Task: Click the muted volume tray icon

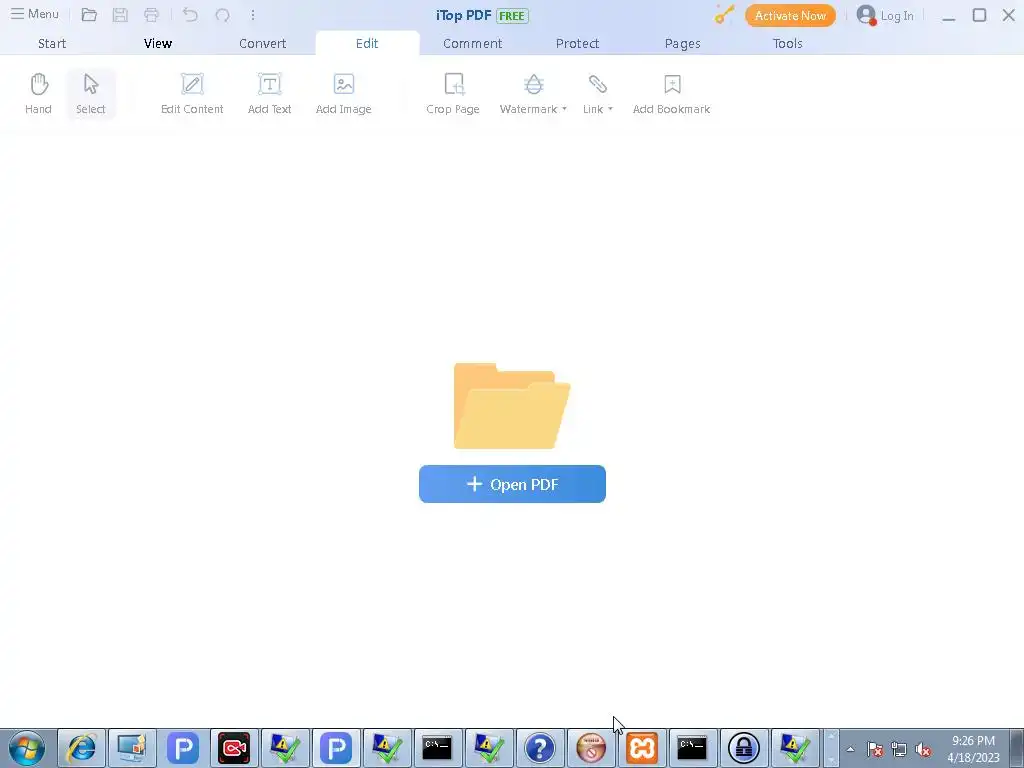Action: pos(923,749)
